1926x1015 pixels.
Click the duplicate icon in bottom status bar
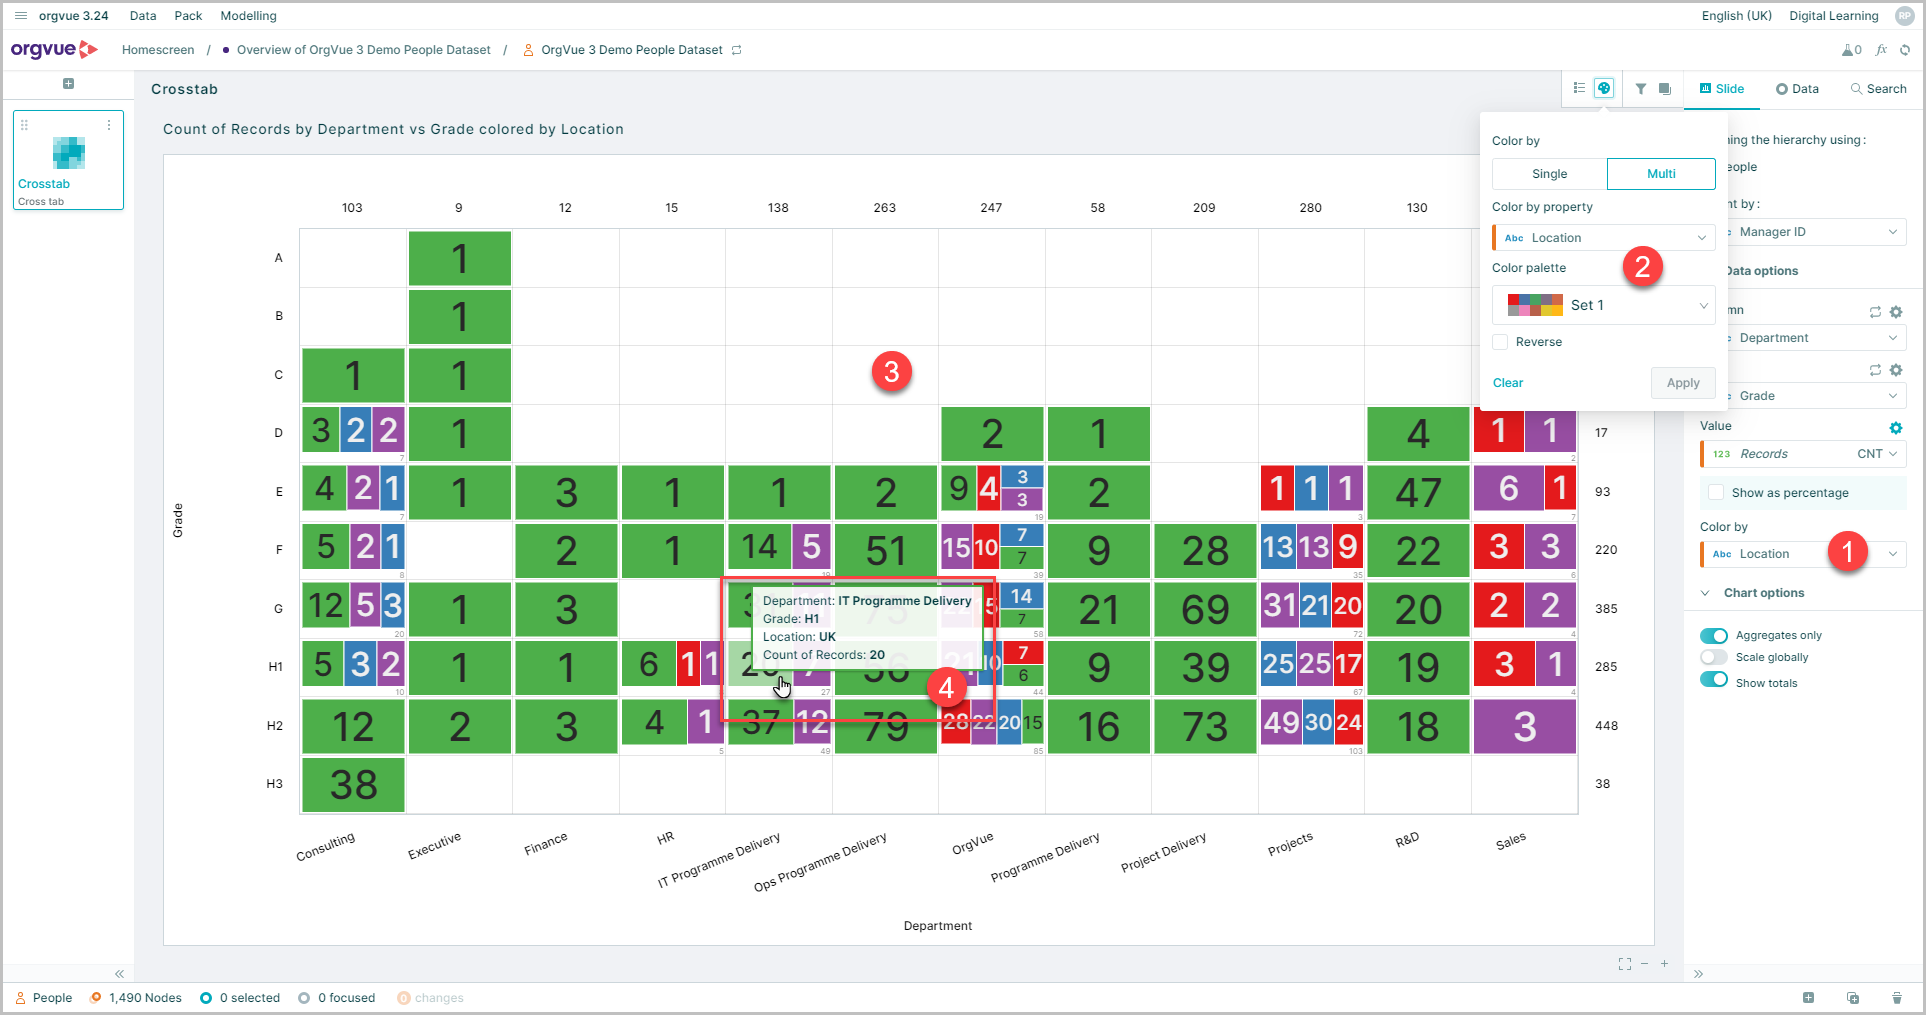pos(1853,998)
